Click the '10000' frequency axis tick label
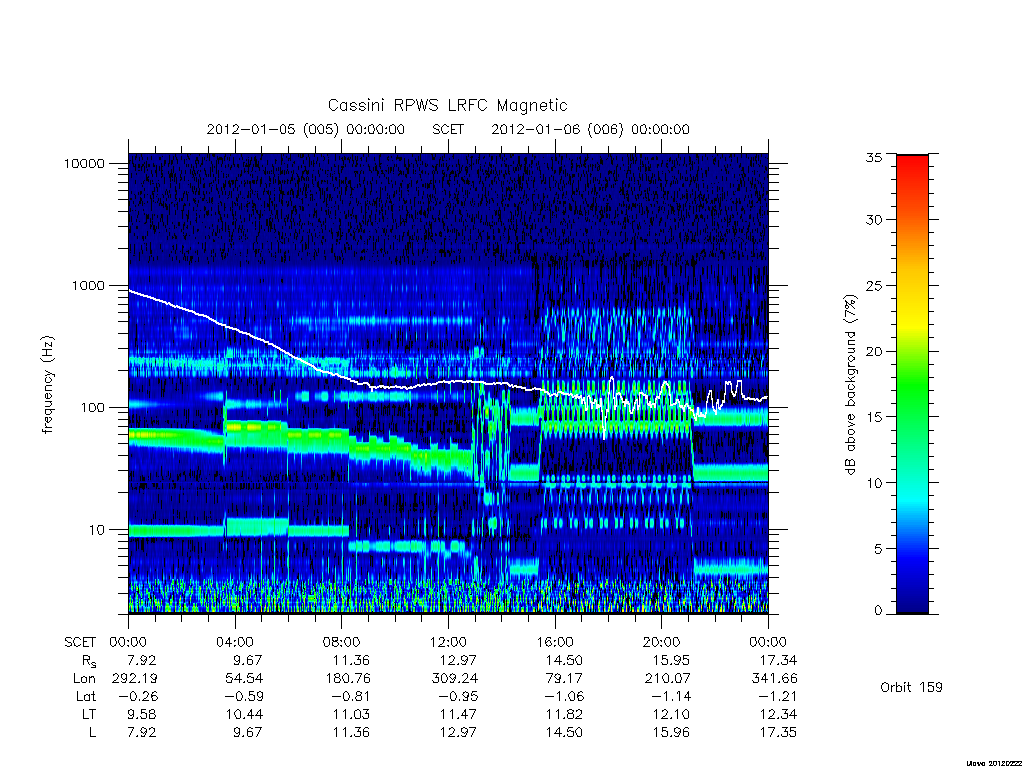This screenshot has height=768, width=1024. (84, 163)
